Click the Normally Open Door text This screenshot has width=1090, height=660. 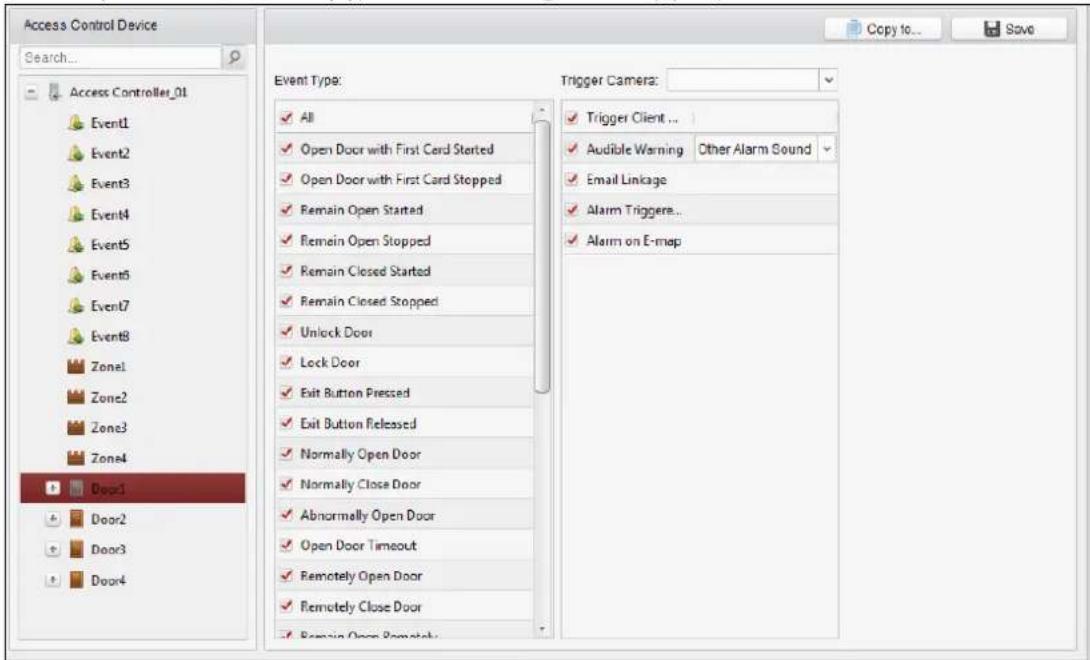[360, 454]
